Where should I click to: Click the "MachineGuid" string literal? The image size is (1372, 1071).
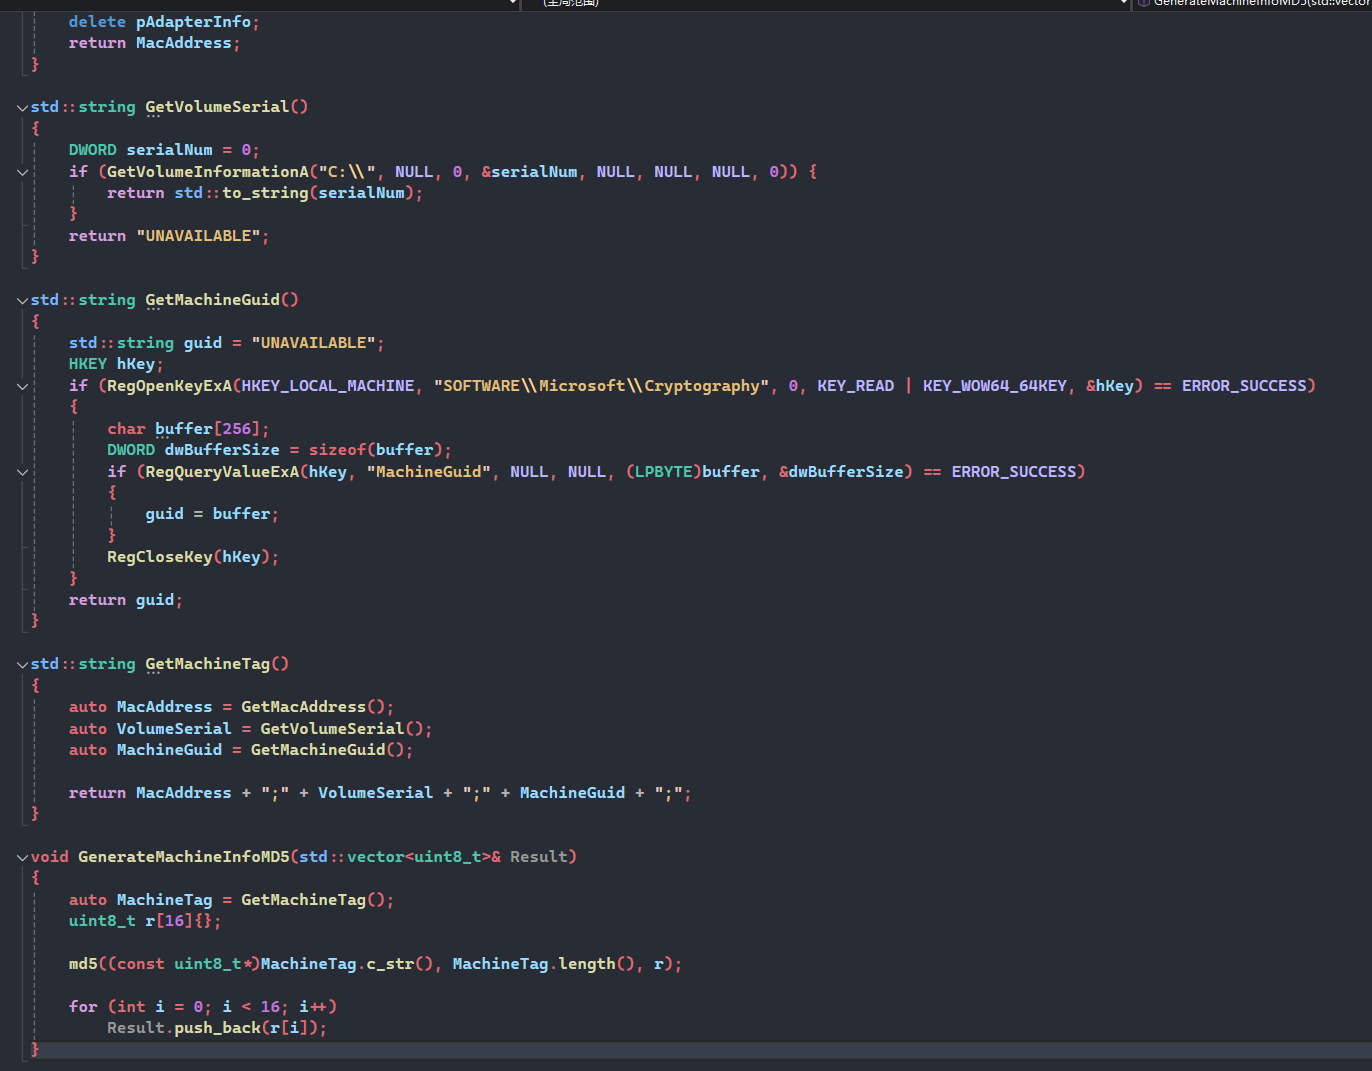point(428,472)
